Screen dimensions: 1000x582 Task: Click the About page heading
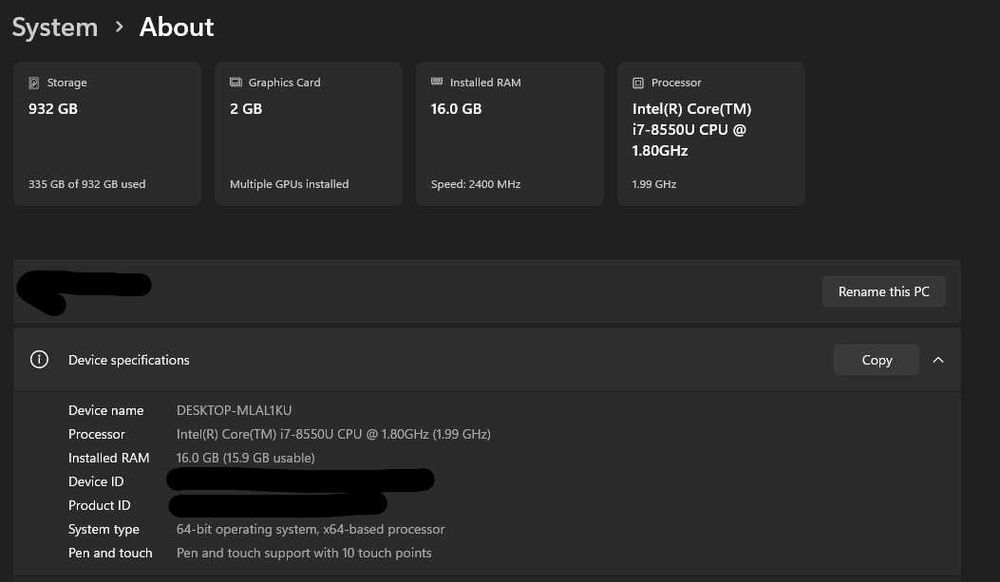tap(177, 27)
